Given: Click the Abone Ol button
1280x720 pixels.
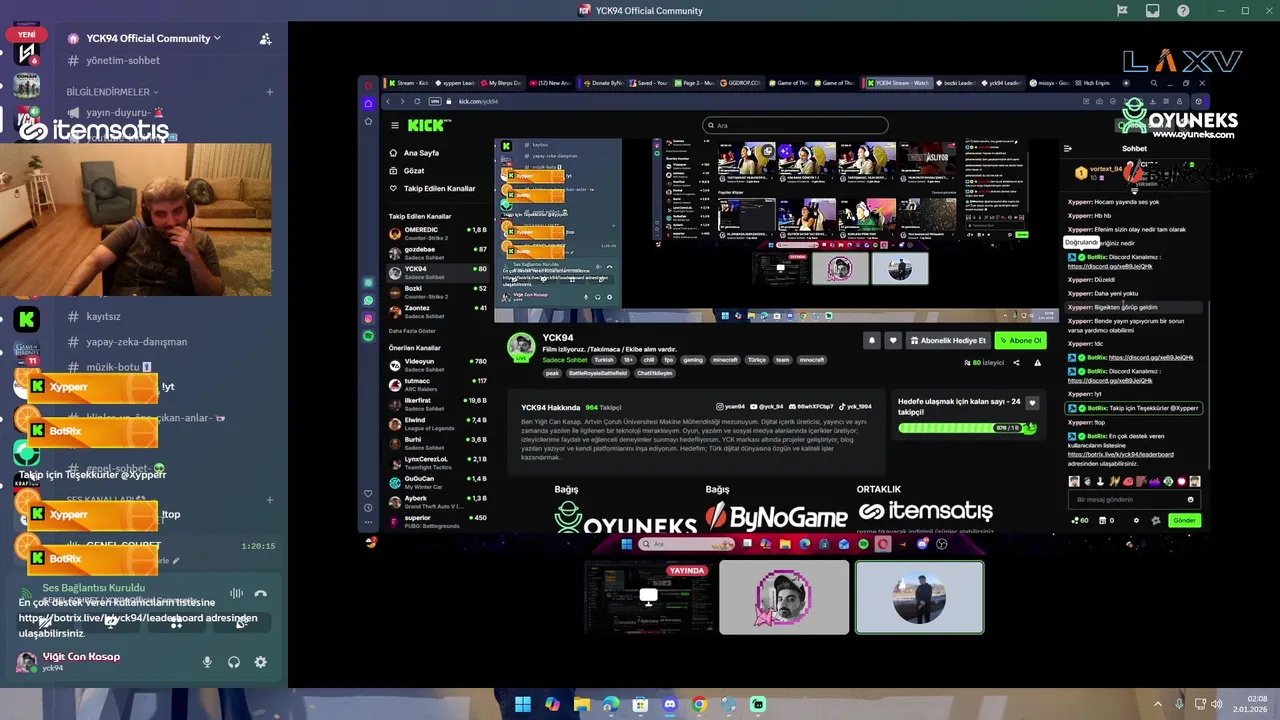Looking at the screenshot, I should tap(1021, 340).
